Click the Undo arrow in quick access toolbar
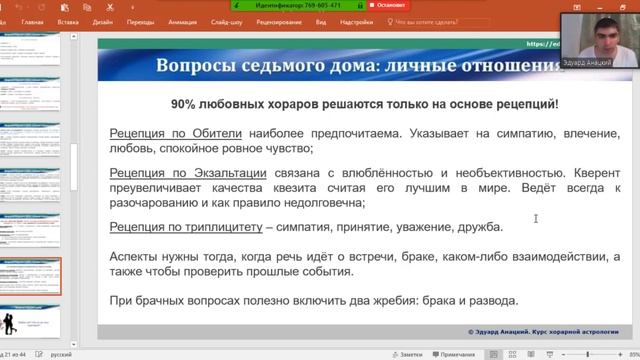This screenshot has width=640, height=360. coord(19,7)
